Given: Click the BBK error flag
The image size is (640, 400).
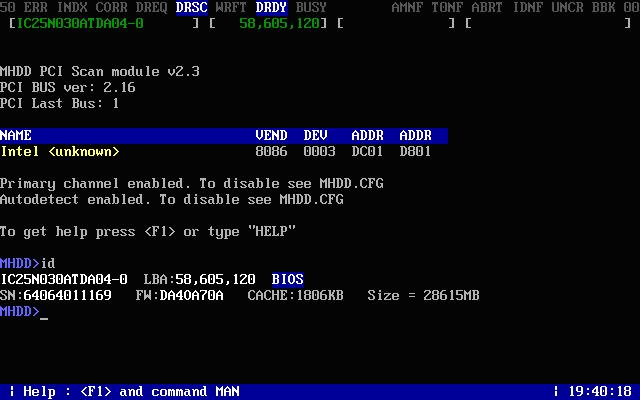Looking at the screenshot, I should tap(603, 7).
